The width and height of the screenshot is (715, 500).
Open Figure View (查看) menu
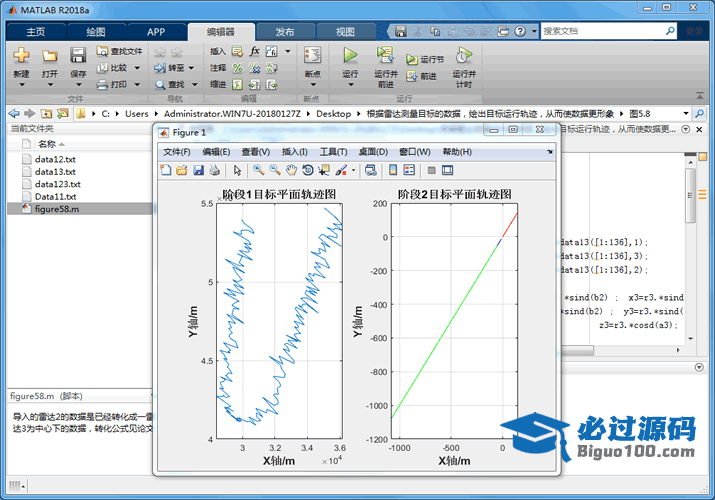(256, 152)
